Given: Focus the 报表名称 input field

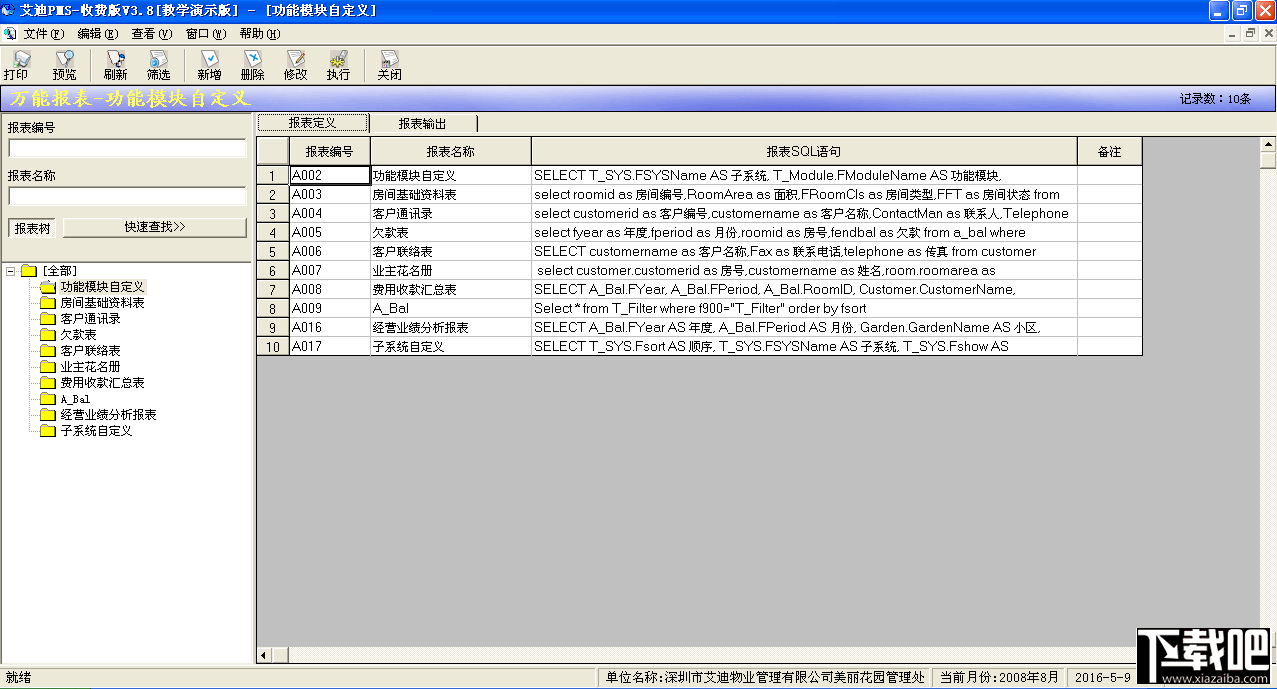Looking at the screenshot, I should (x=127, y=196).
